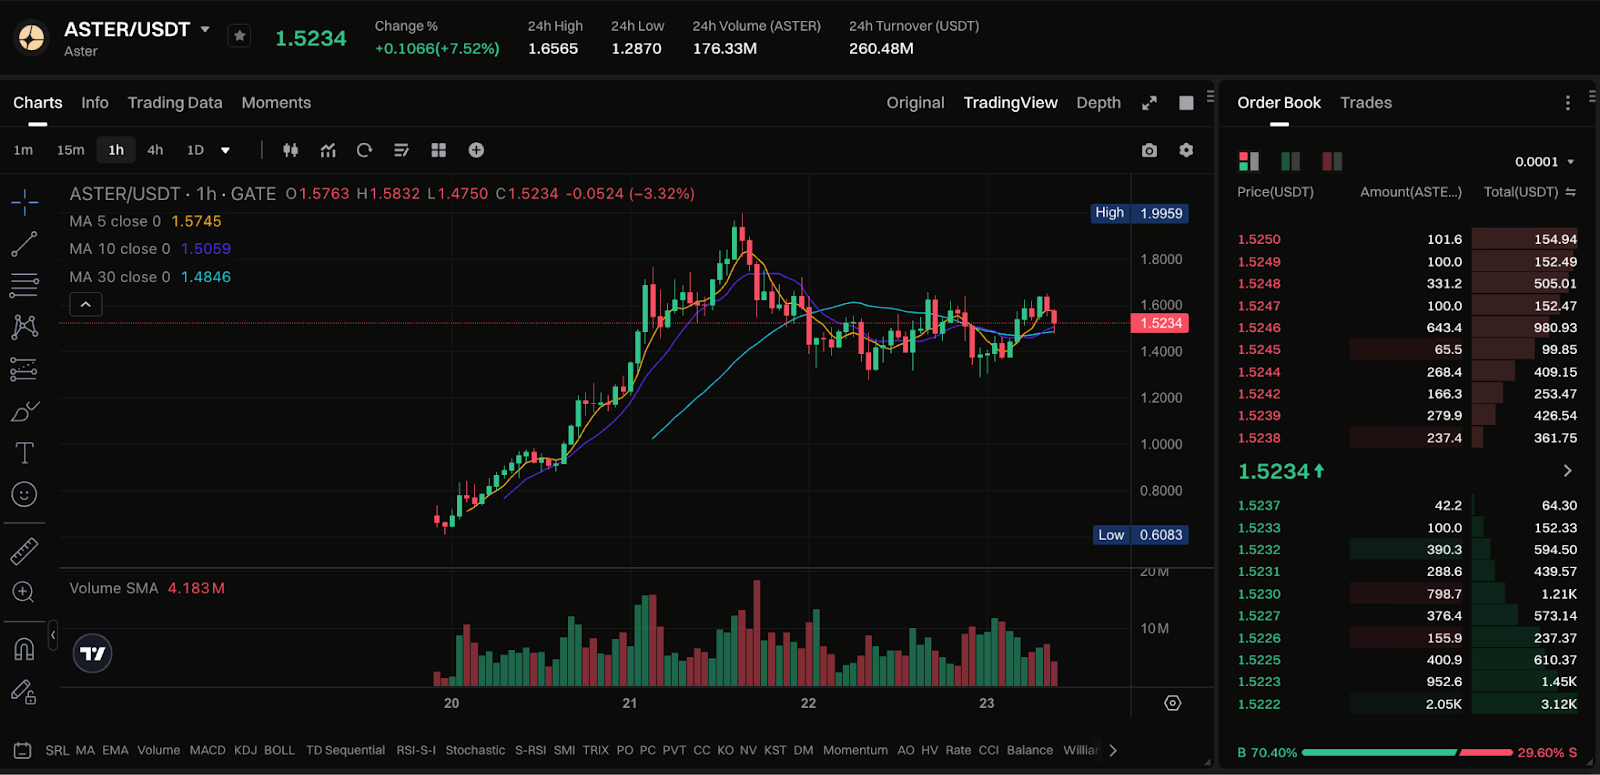The height and width of the screenshot is (775, 1600).
Task: Click the arrow beside 1.5234 mid price
Action: [x=1567, y=471]
